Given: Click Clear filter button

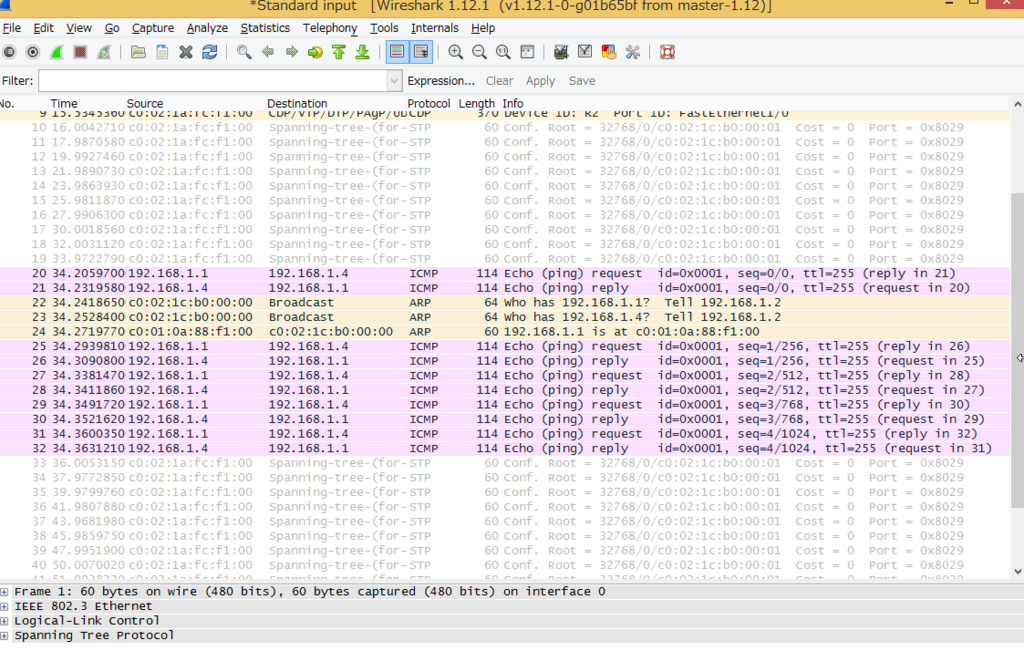Looking at the screenshot, I should coord(499,81).
